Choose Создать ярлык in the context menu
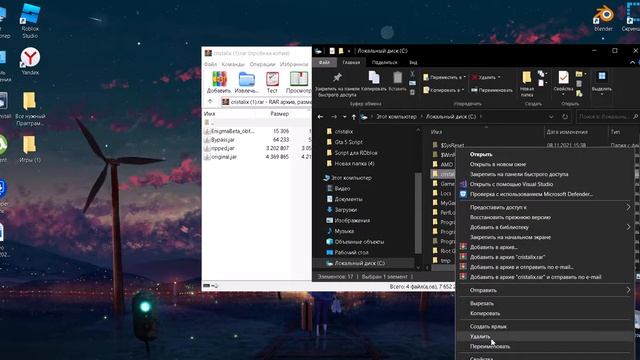Viewport: 640px width, 360px height. [x=544, y=327]
